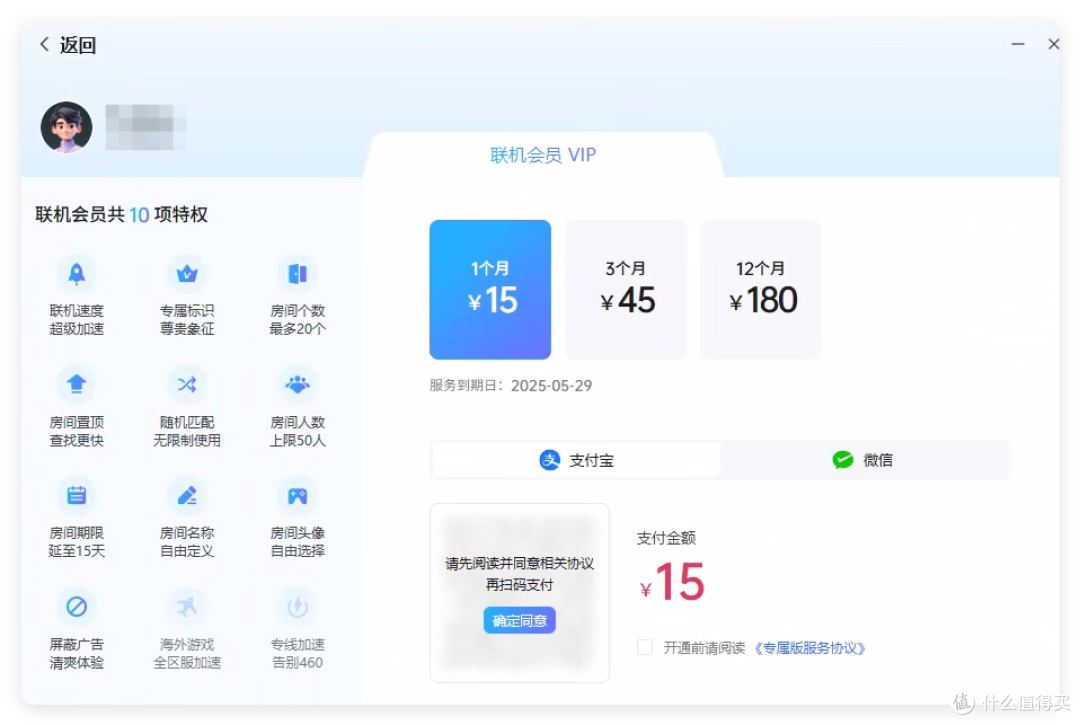Click the 告别460 caption text
The height and width of the screenshot is (725, 1080).
pyautogui.click(x=297, y=662)
